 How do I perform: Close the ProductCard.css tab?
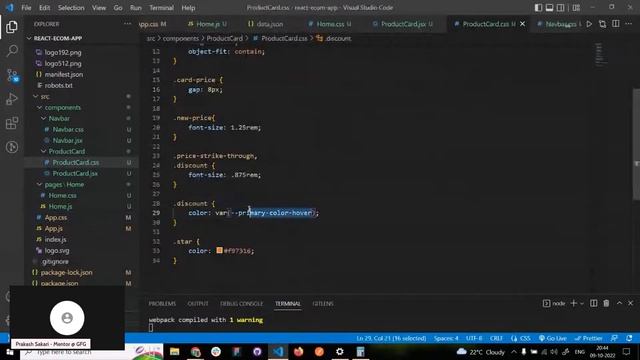click(x=522, y=24)
